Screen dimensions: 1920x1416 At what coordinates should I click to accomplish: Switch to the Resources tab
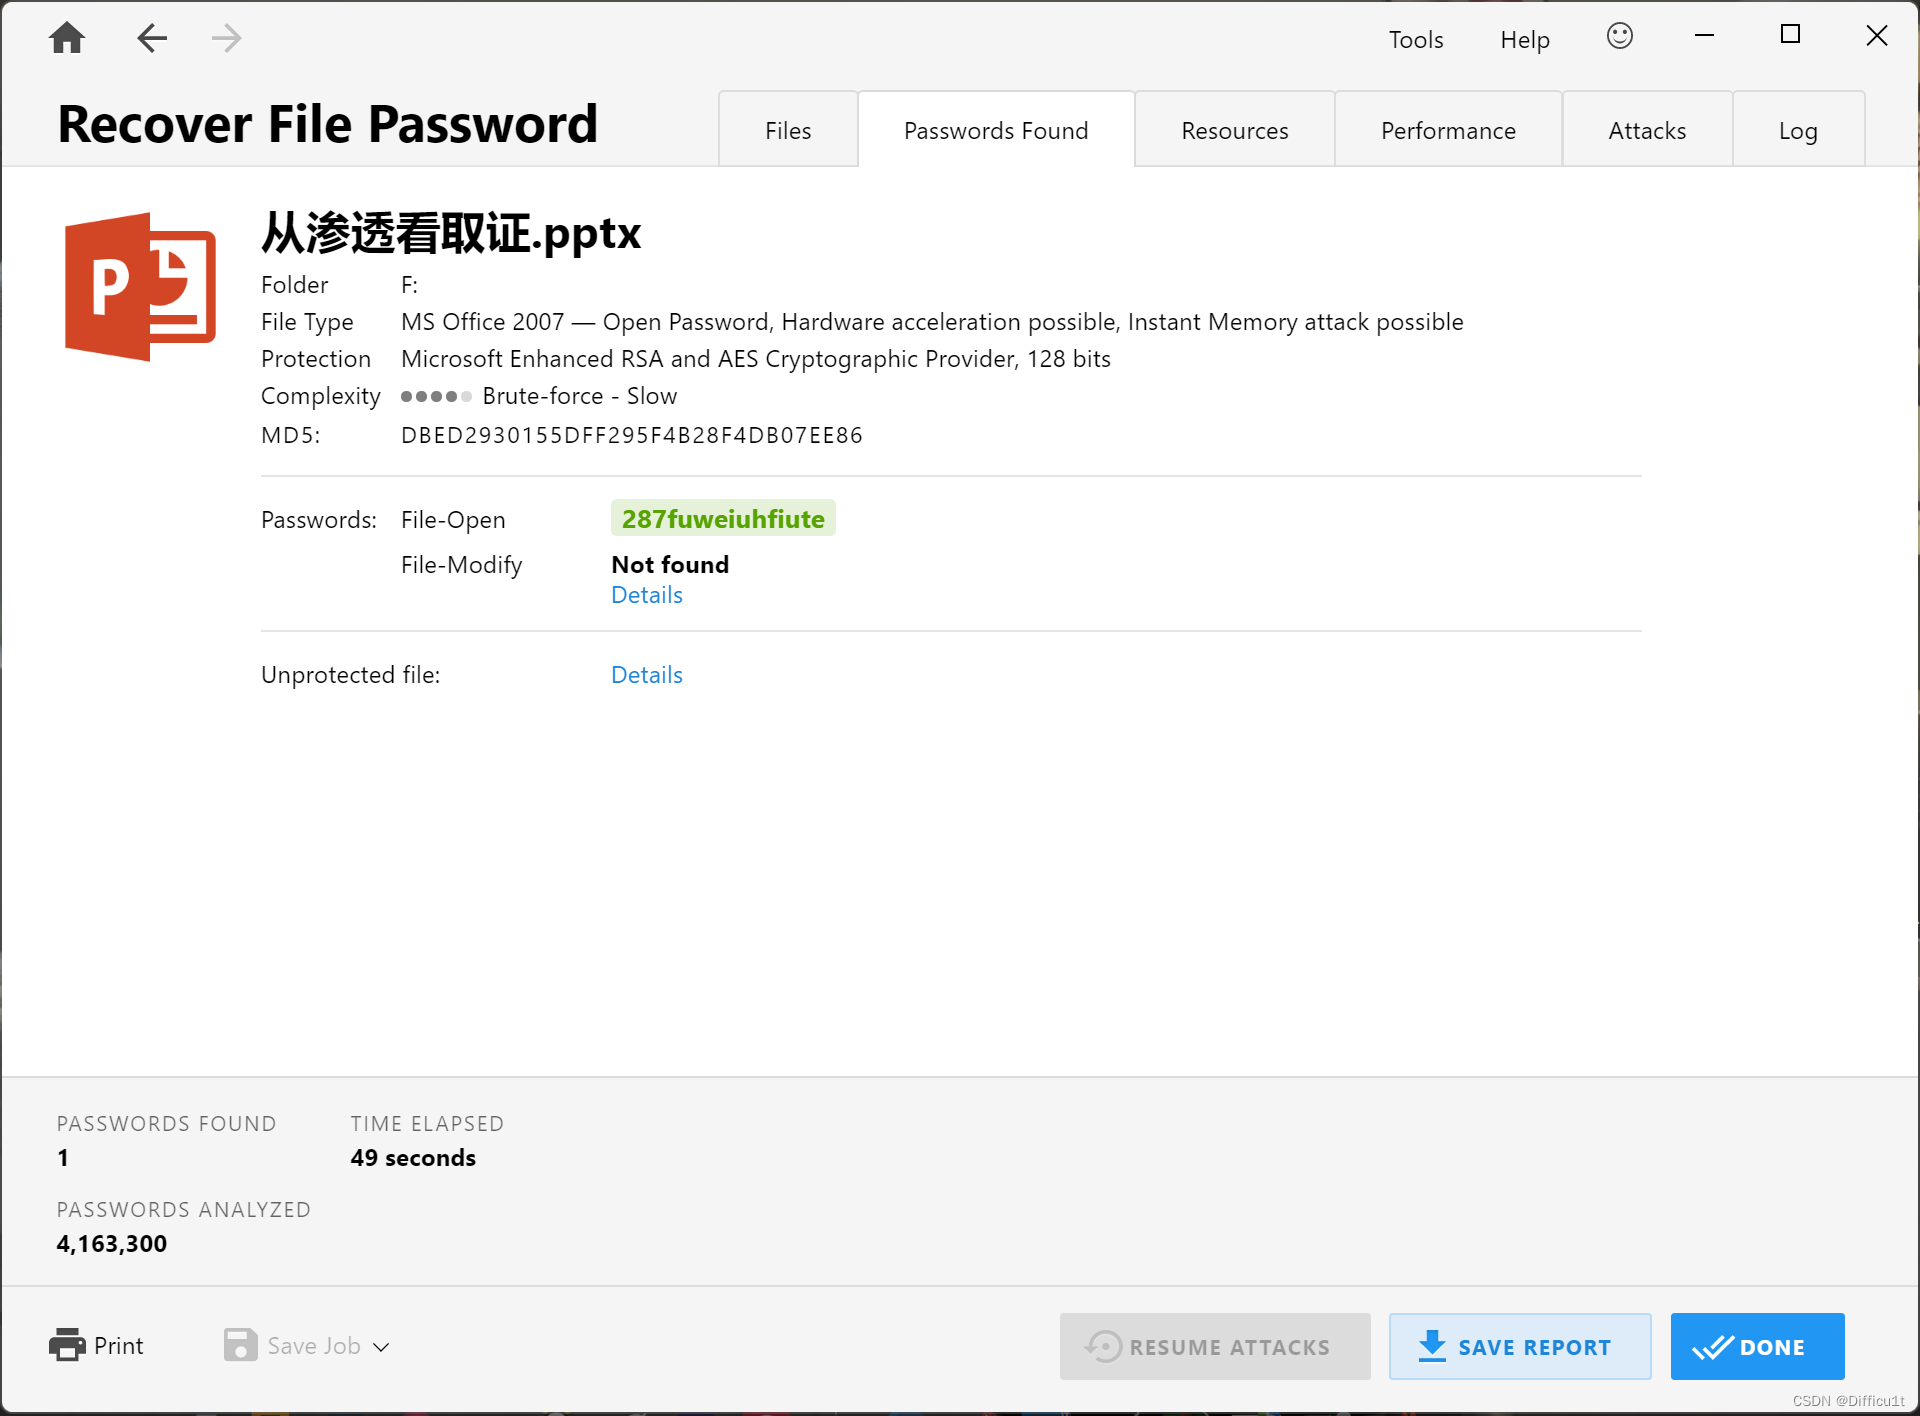pyautogui.click(x=1234, y=131)
